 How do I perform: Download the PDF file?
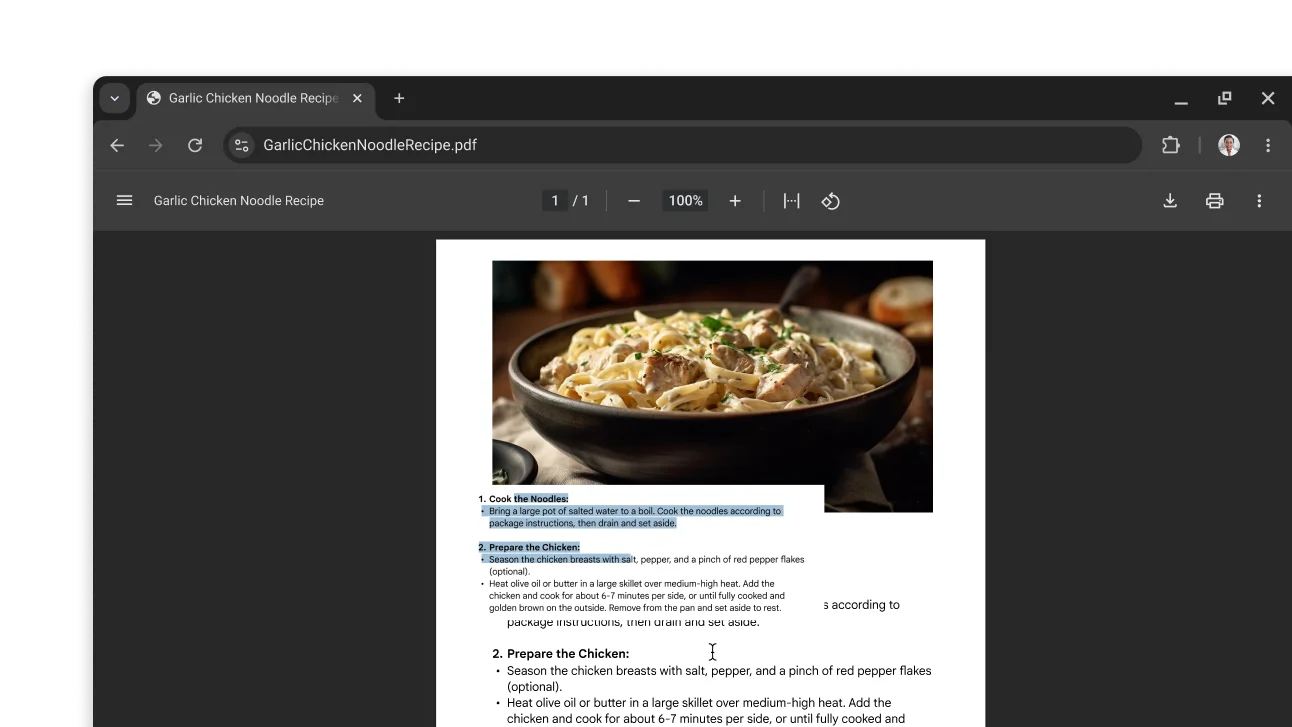(x=1170, y=200)
